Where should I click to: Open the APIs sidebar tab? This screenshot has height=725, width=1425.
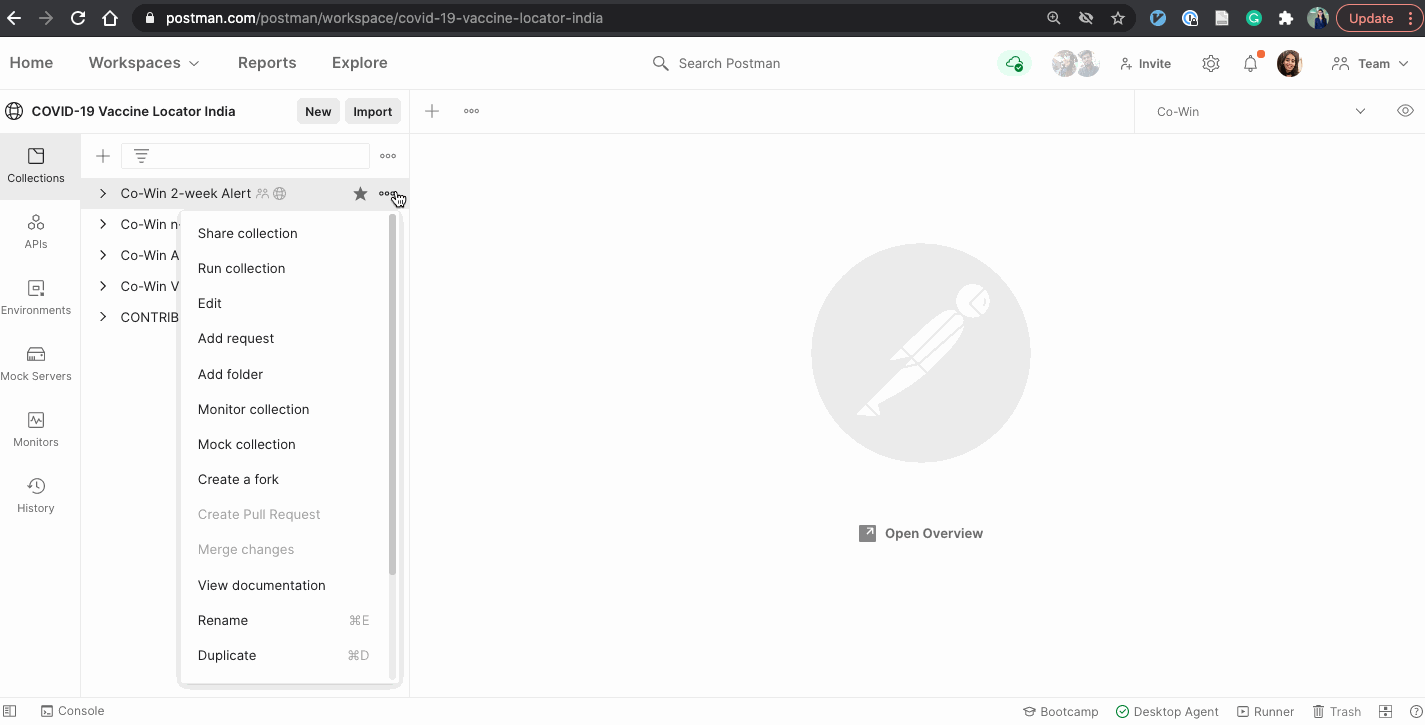tap(36, 232)
